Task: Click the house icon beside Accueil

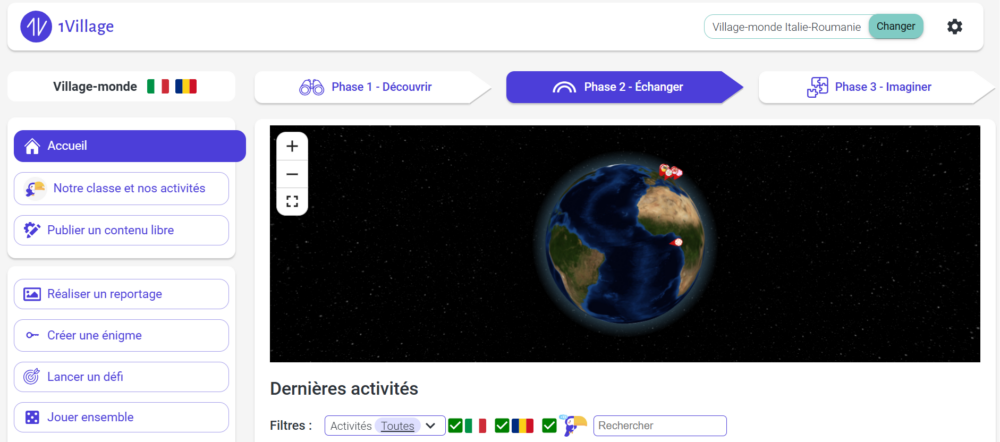Action: pyautogui.click(x=32, y=146)
